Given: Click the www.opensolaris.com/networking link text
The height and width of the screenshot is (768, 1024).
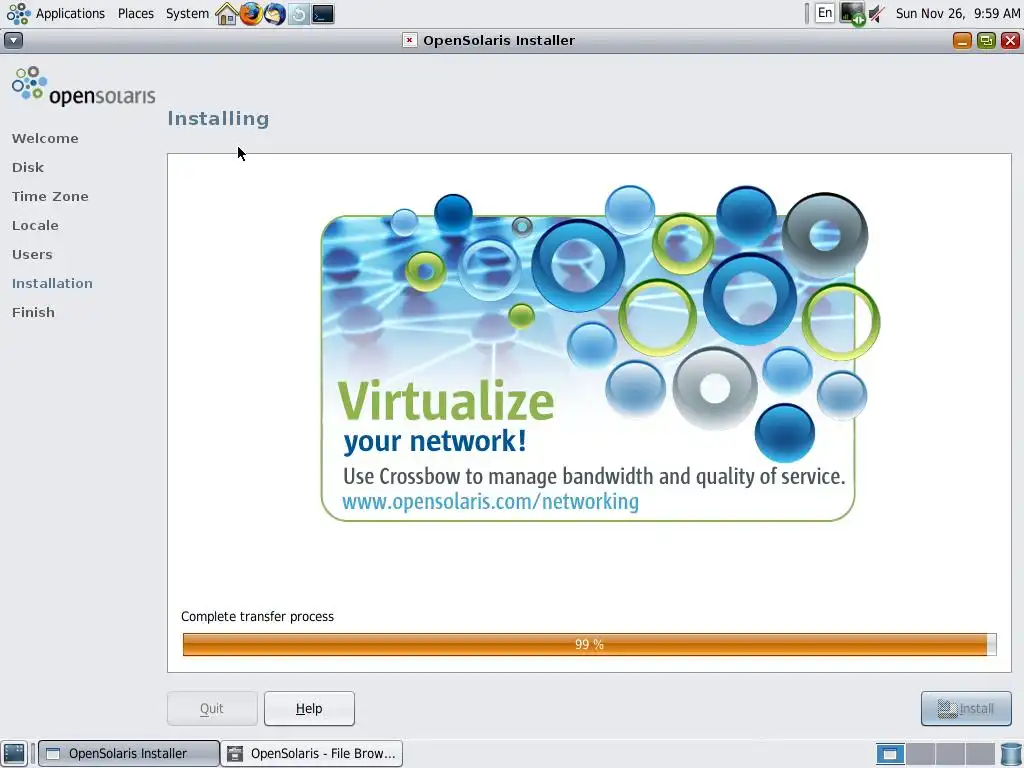Looking at the screenshot, I should [x=490, y=502].
